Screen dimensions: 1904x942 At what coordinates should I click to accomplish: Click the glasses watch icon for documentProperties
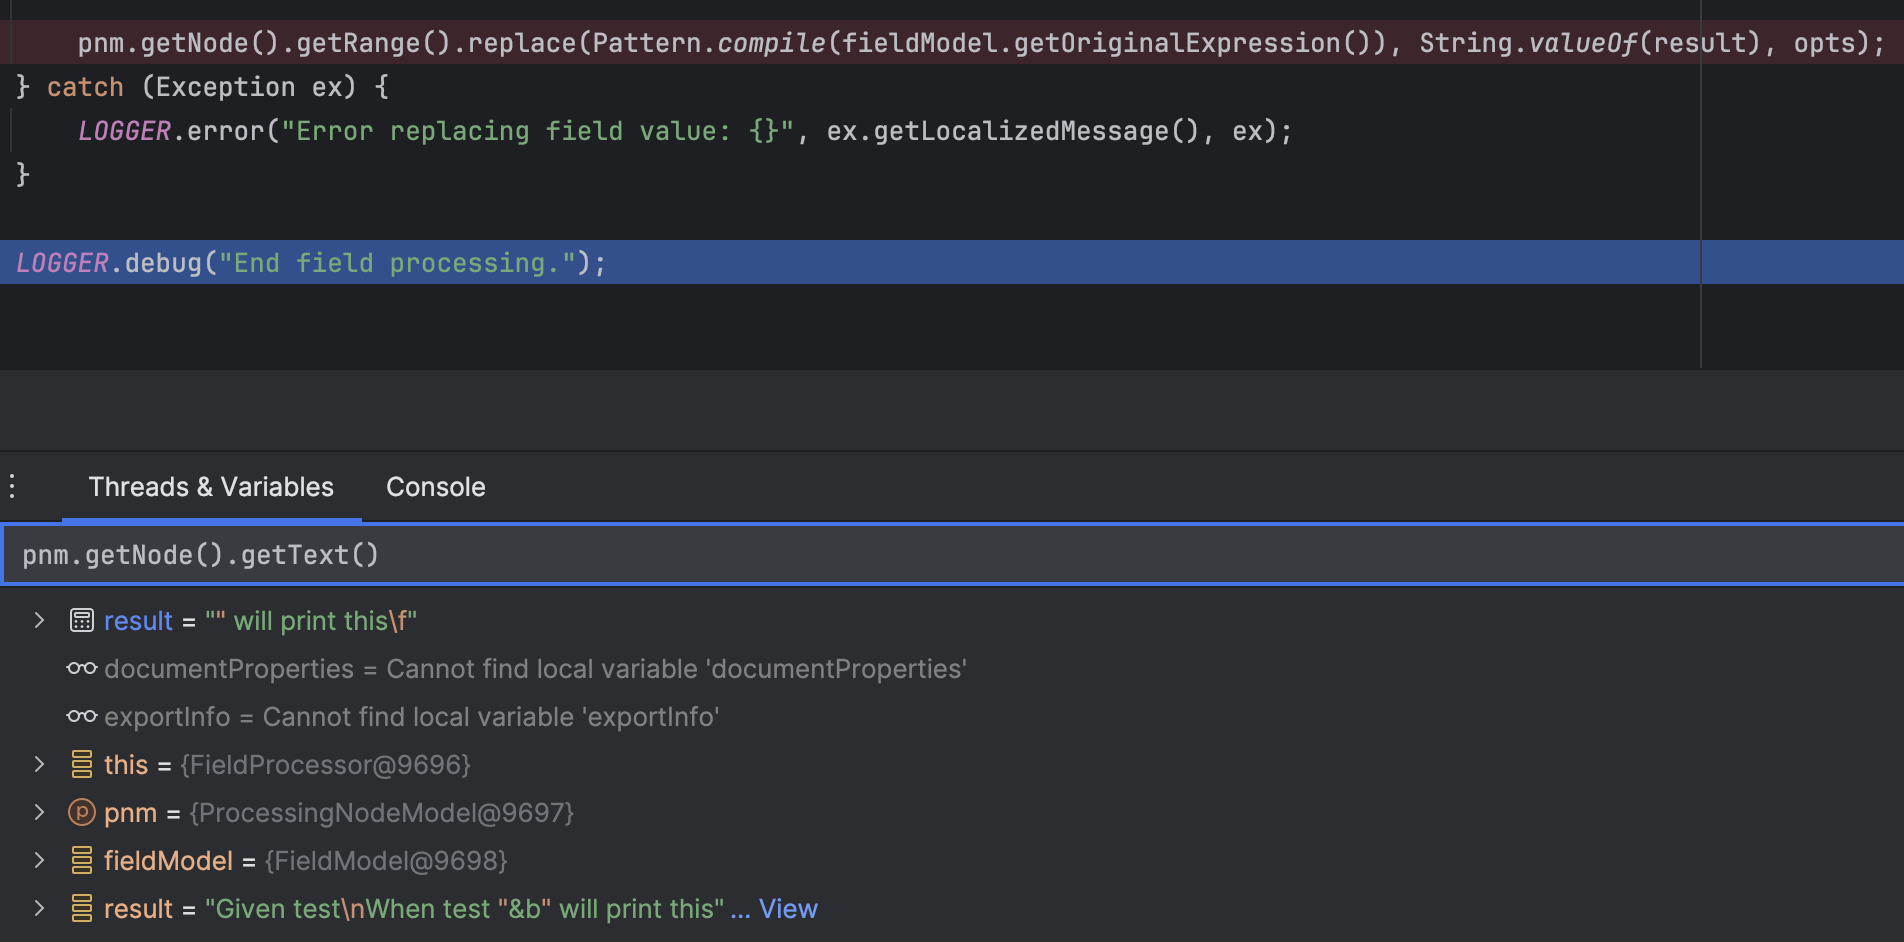pyautogui.click(x=82, y=668)
